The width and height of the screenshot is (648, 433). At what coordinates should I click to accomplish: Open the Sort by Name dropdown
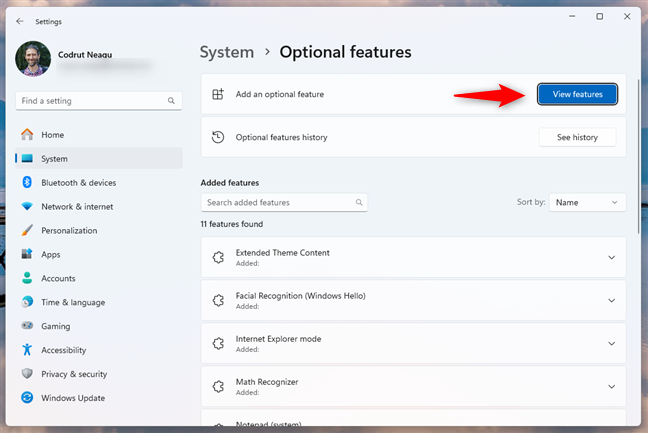coord(587,202)
